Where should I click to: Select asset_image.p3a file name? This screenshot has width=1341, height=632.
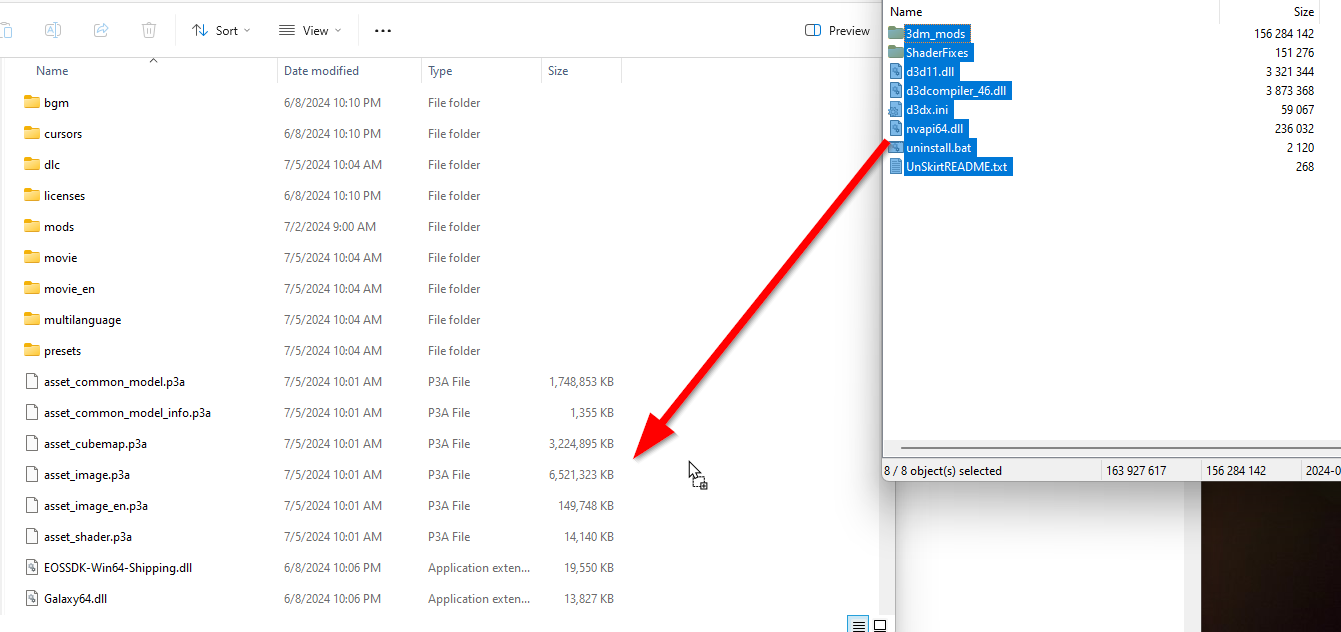point(87,475)
